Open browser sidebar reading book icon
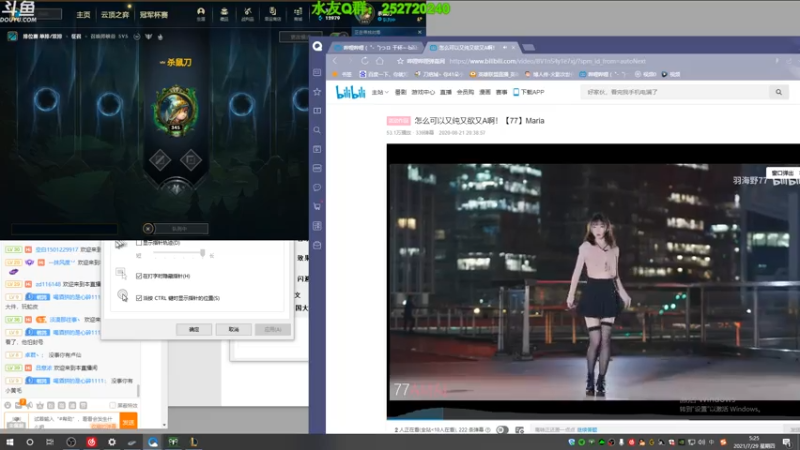The width and height of the screenshot is (800, 450). [317, 111]
